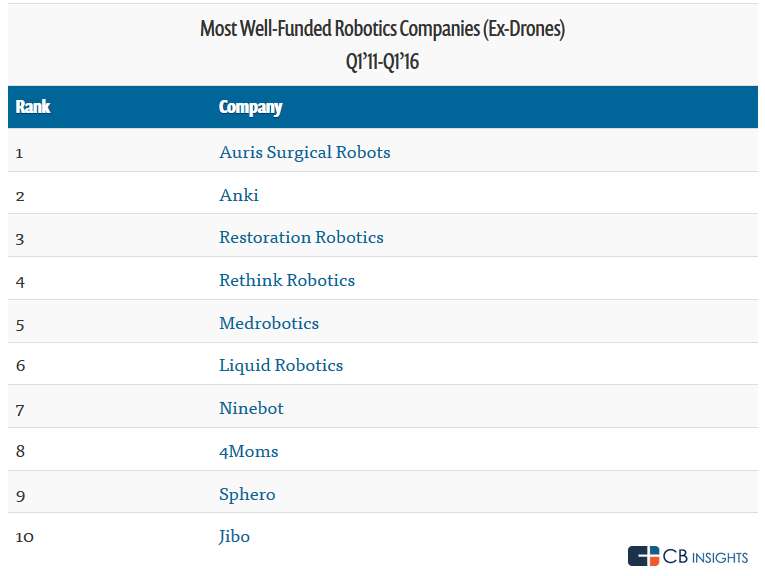Click rank number 1 cell
The image size is (765, 576).
point(20,153)
